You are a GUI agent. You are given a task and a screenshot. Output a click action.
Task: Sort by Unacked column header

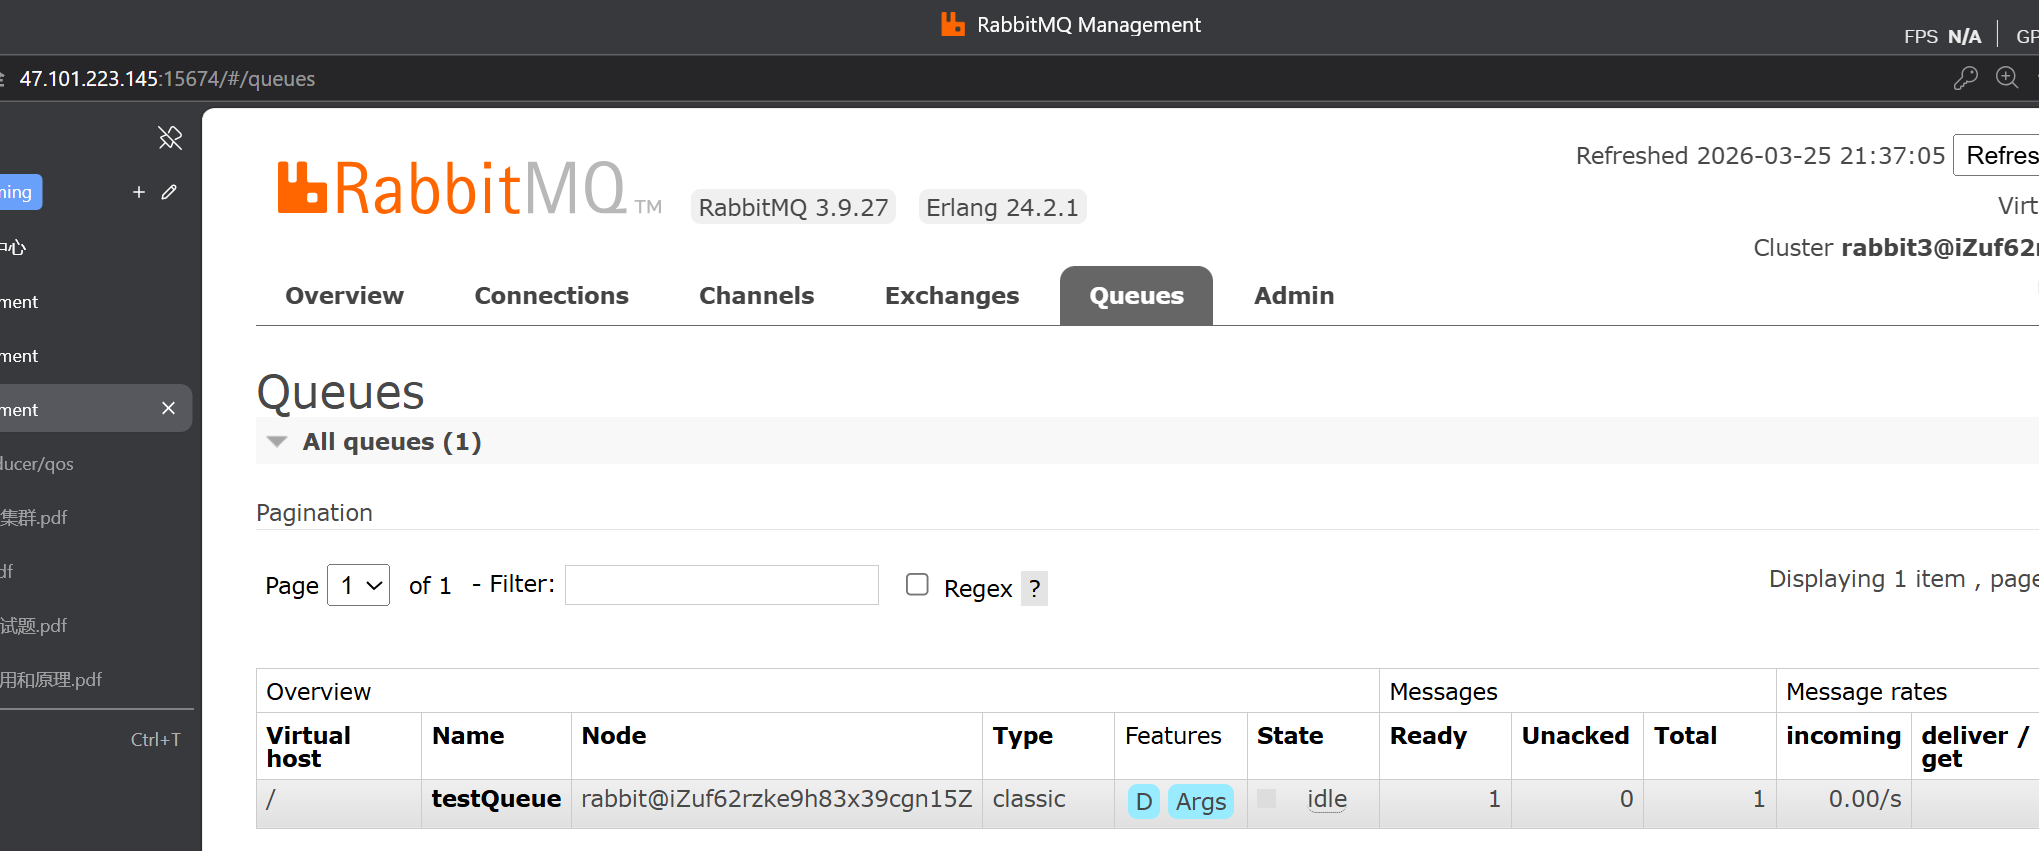coord(1575,736)
